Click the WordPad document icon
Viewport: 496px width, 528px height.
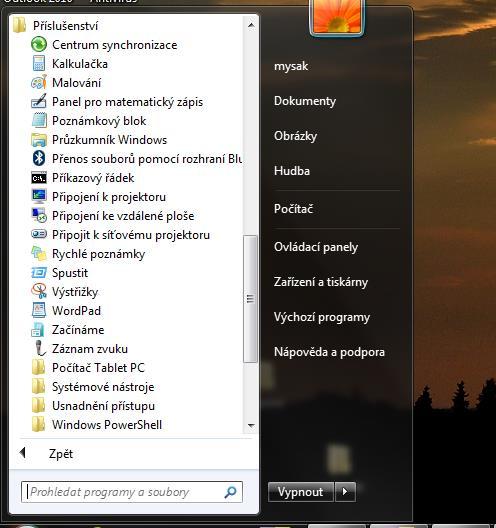pyautogui.click(x=39, y=310)
